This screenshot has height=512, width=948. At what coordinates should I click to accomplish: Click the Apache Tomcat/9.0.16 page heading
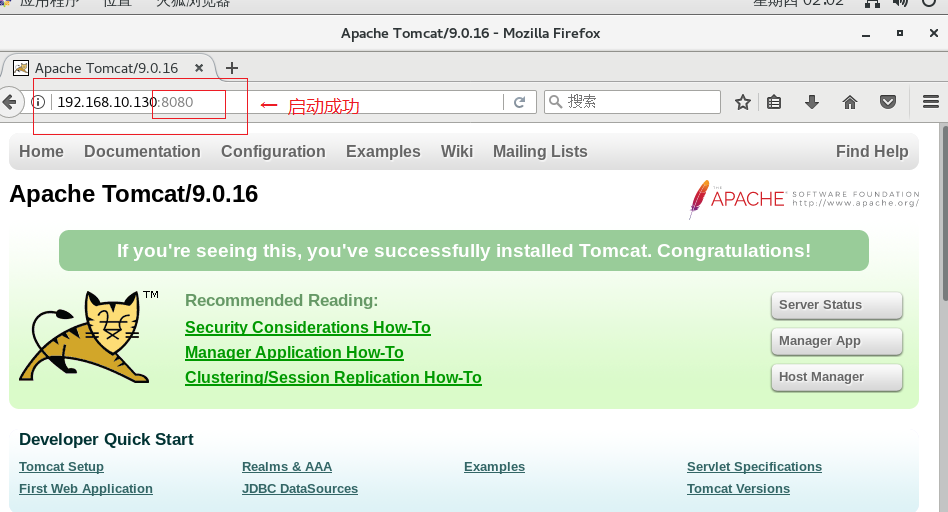(x=134, y=194)
